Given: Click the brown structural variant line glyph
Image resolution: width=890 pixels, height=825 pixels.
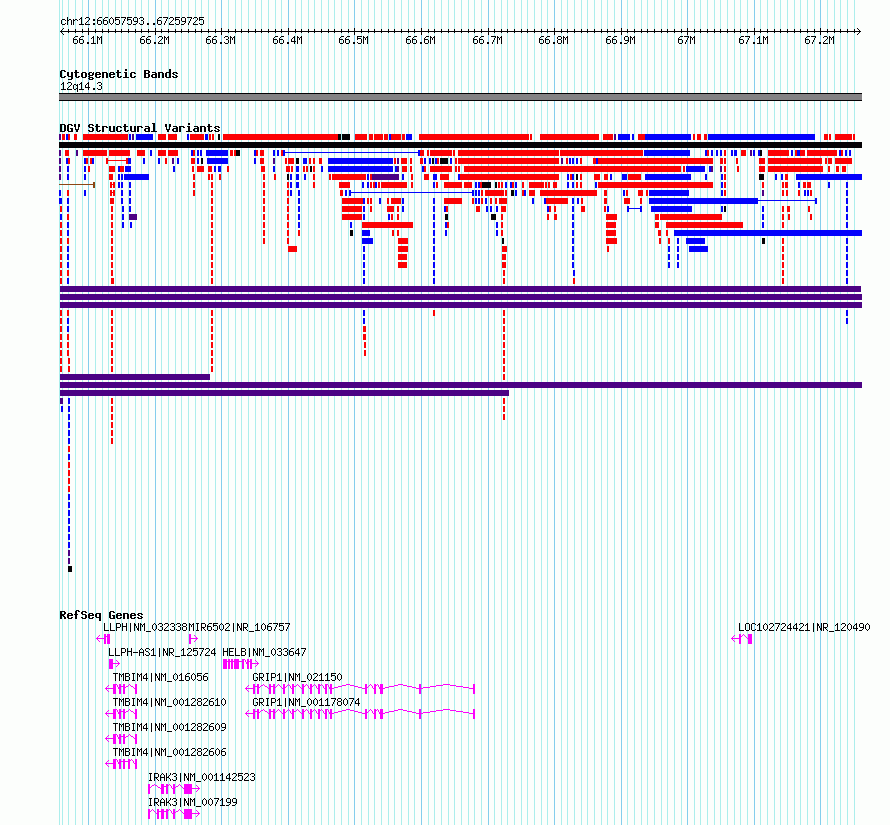Looking at the screenshot, I should [x=77, y=185].
